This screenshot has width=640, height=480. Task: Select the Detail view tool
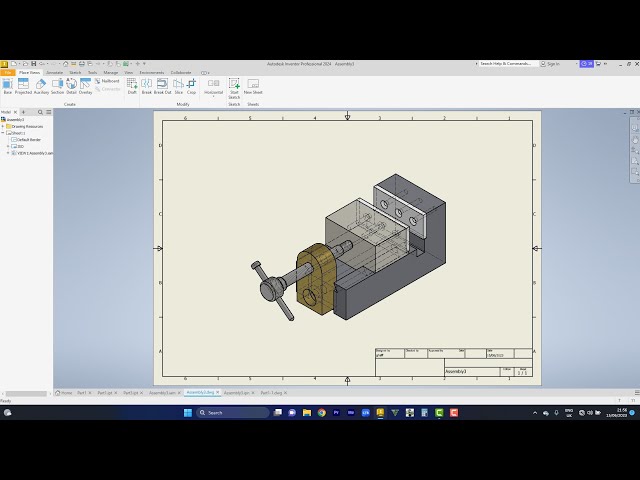click(71, 87)
